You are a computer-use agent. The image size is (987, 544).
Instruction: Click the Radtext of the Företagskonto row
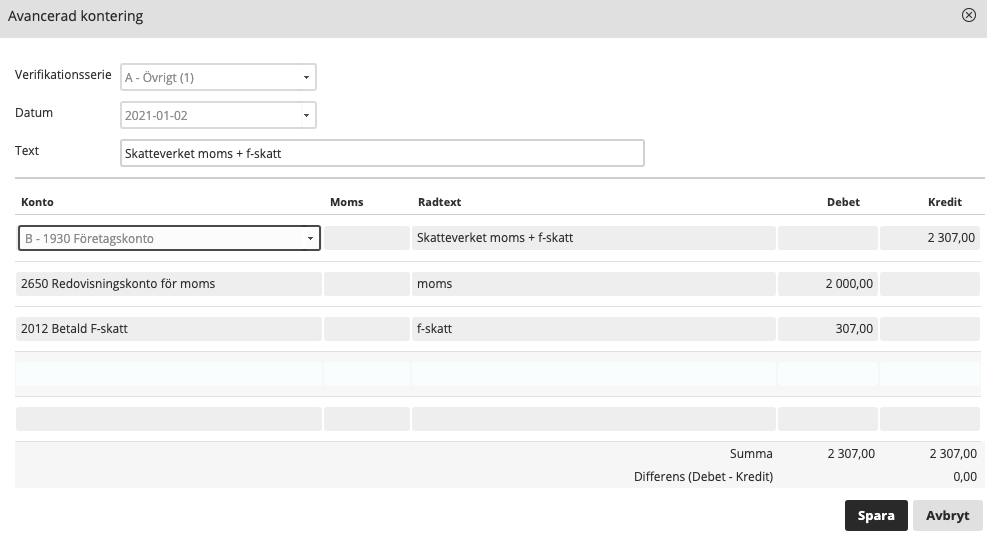point(594,238)
